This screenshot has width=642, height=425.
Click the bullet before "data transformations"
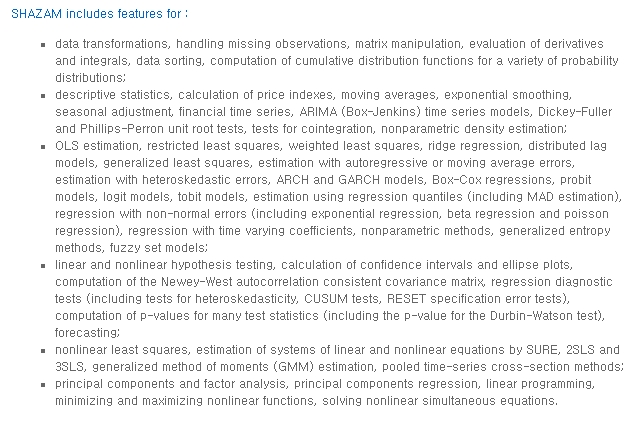coord(42,46)
